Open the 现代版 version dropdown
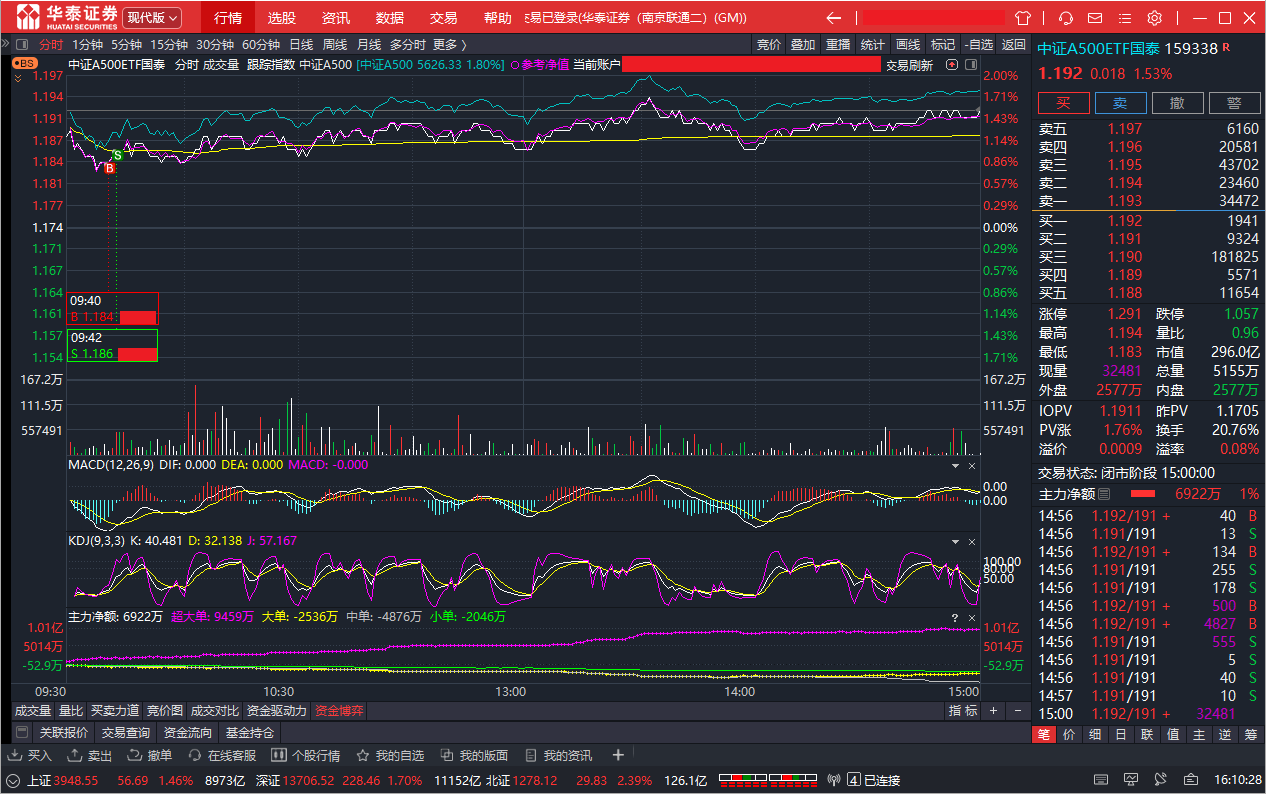 pyautogui.click(x=153, y=18)
